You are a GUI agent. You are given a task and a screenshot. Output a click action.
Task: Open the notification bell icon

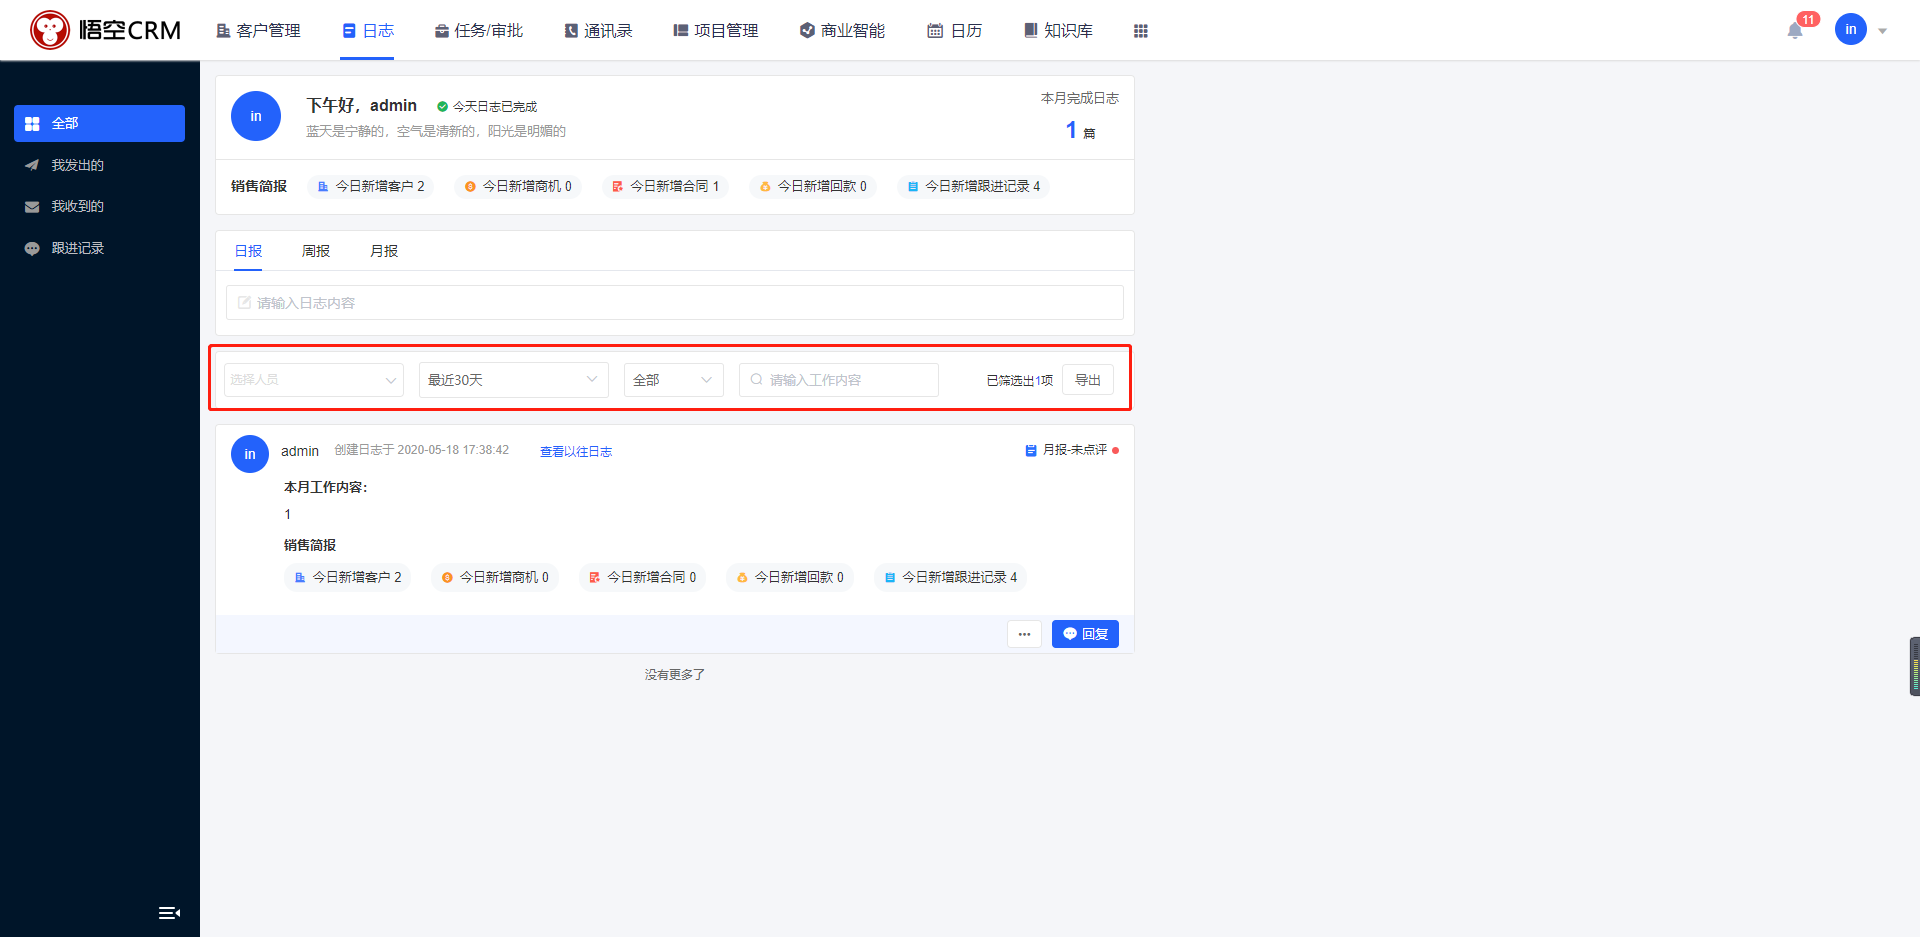[x=1795, y=30]
